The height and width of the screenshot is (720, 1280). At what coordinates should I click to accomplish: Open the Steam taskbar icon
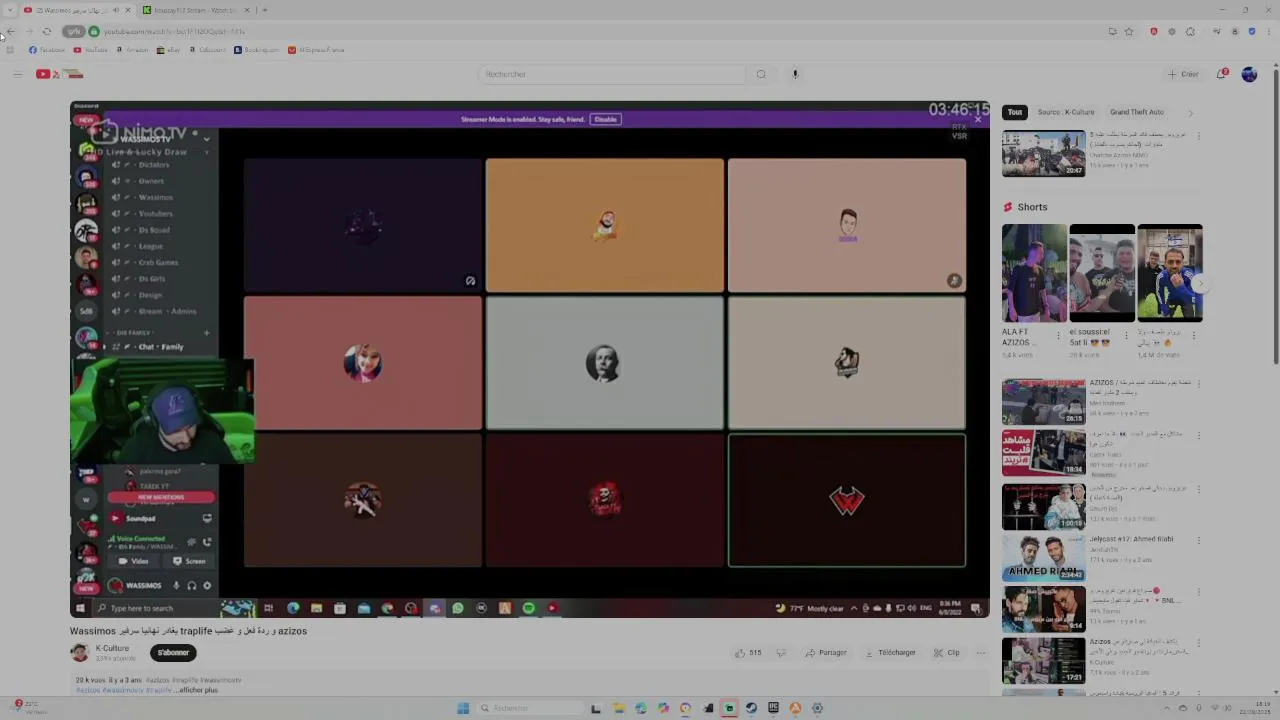[x=751, y=708]
